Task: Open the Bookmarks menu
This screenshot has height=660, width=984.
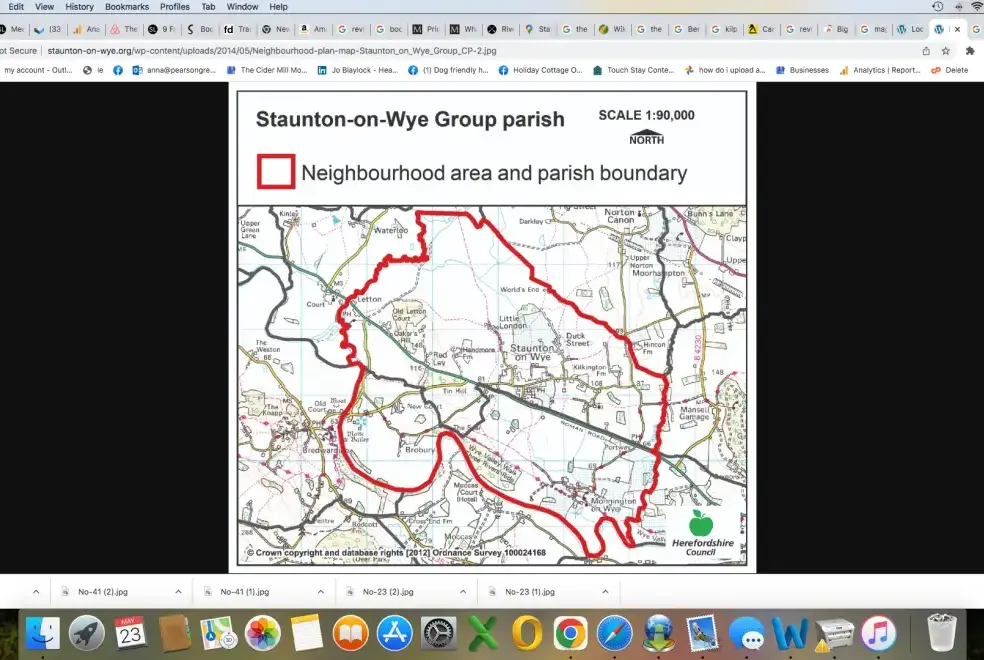Action: coord(126,6)
